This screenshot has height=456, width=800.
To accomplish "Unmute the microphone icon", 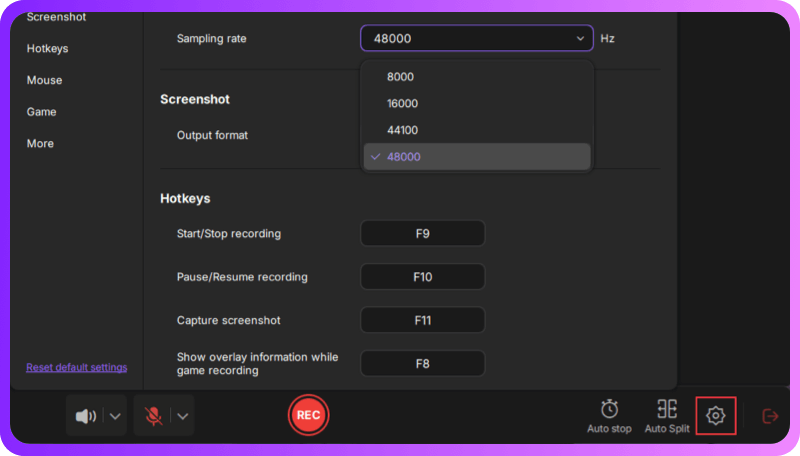I will 153,416.
